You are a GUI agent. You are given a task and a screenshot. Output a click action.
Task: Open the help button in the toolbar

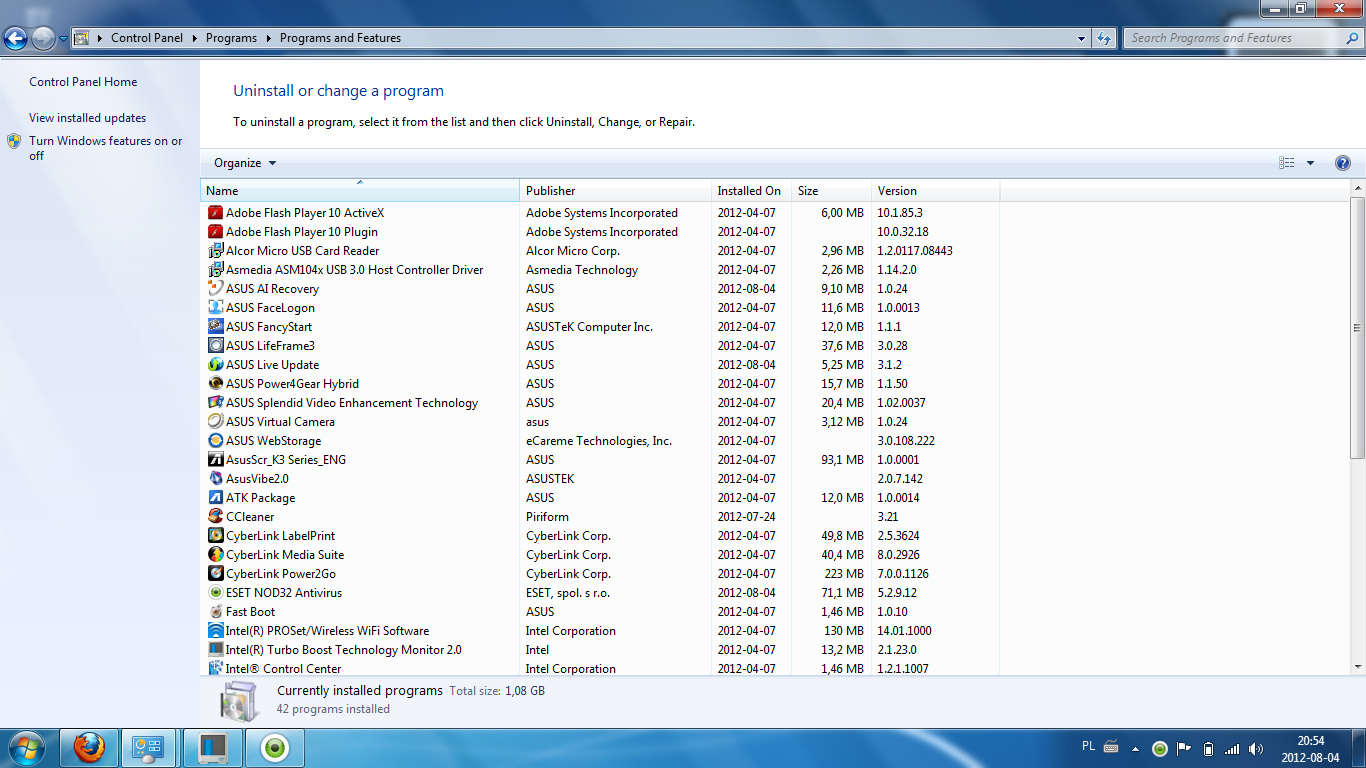click(1343, 163)
